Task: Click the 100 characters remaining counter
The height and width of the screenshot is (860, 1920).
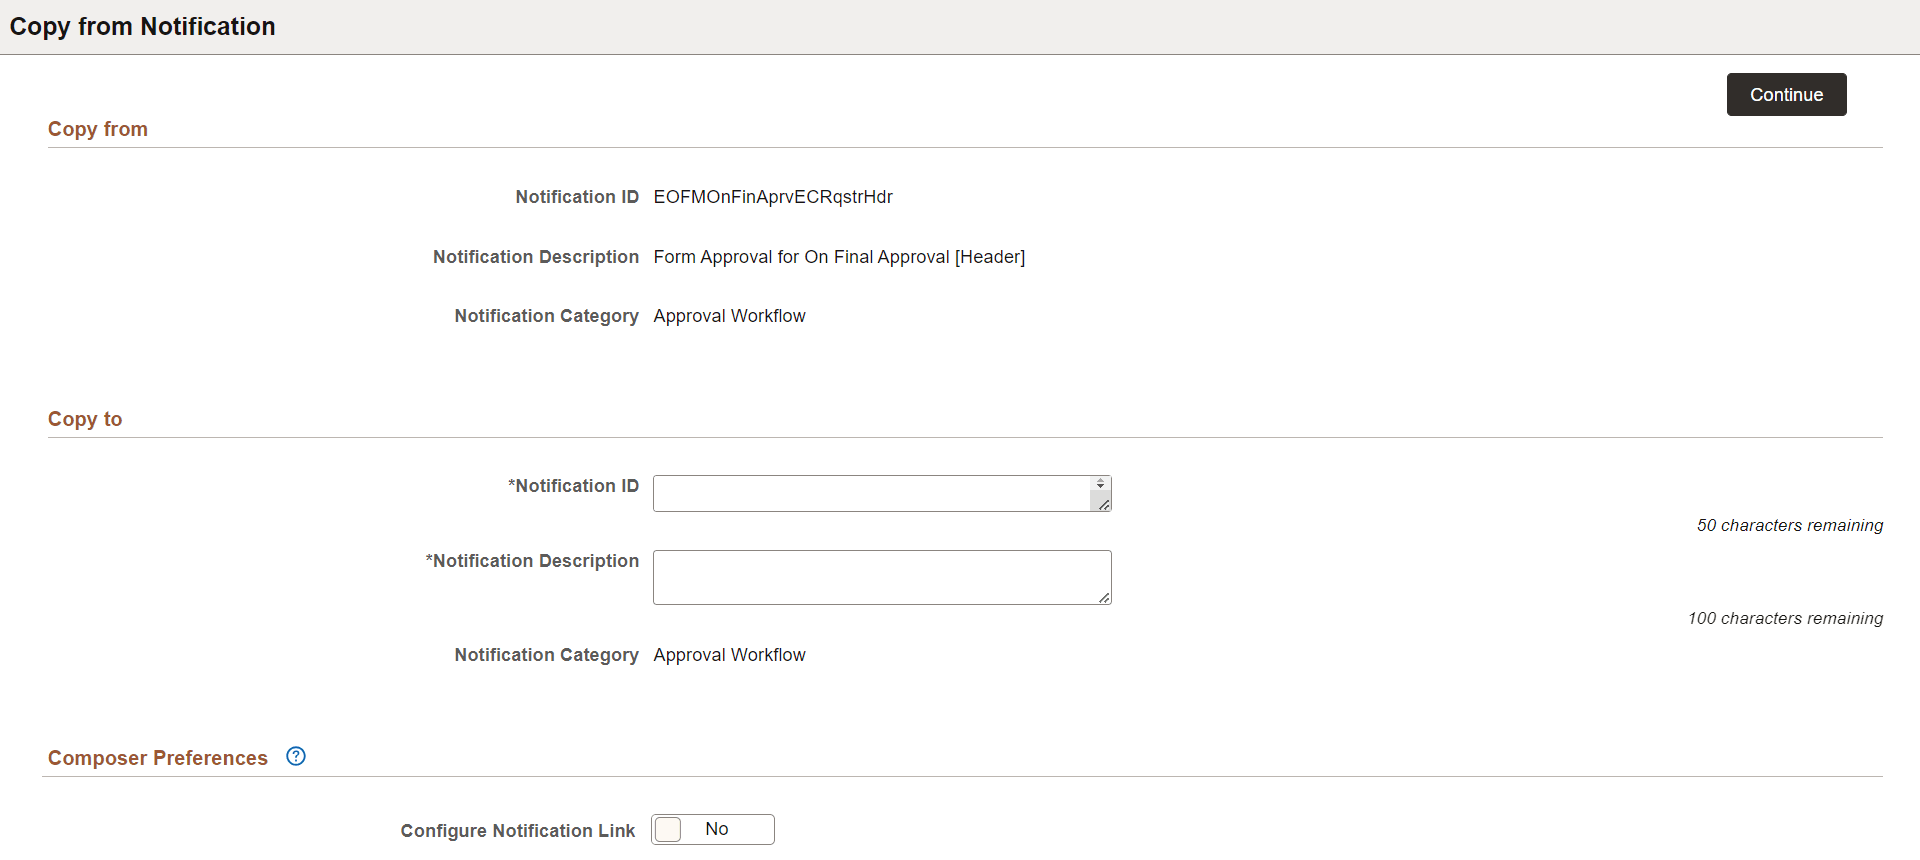Action: (1785, 618)
